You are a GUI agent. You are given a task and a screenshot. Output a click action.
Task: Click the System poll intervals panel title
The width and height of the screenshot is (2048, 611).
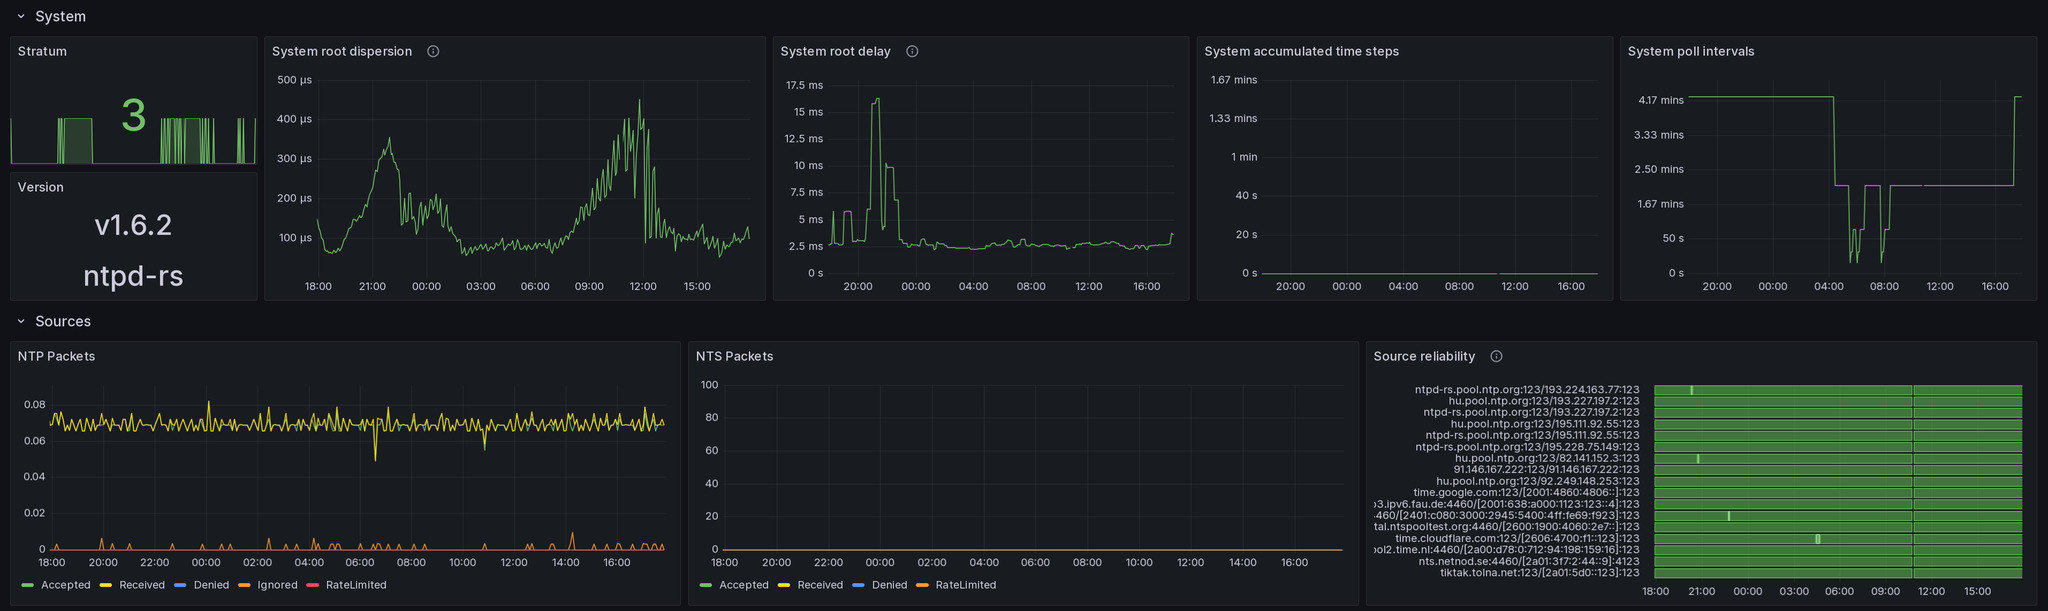[x=1690, y=52]
